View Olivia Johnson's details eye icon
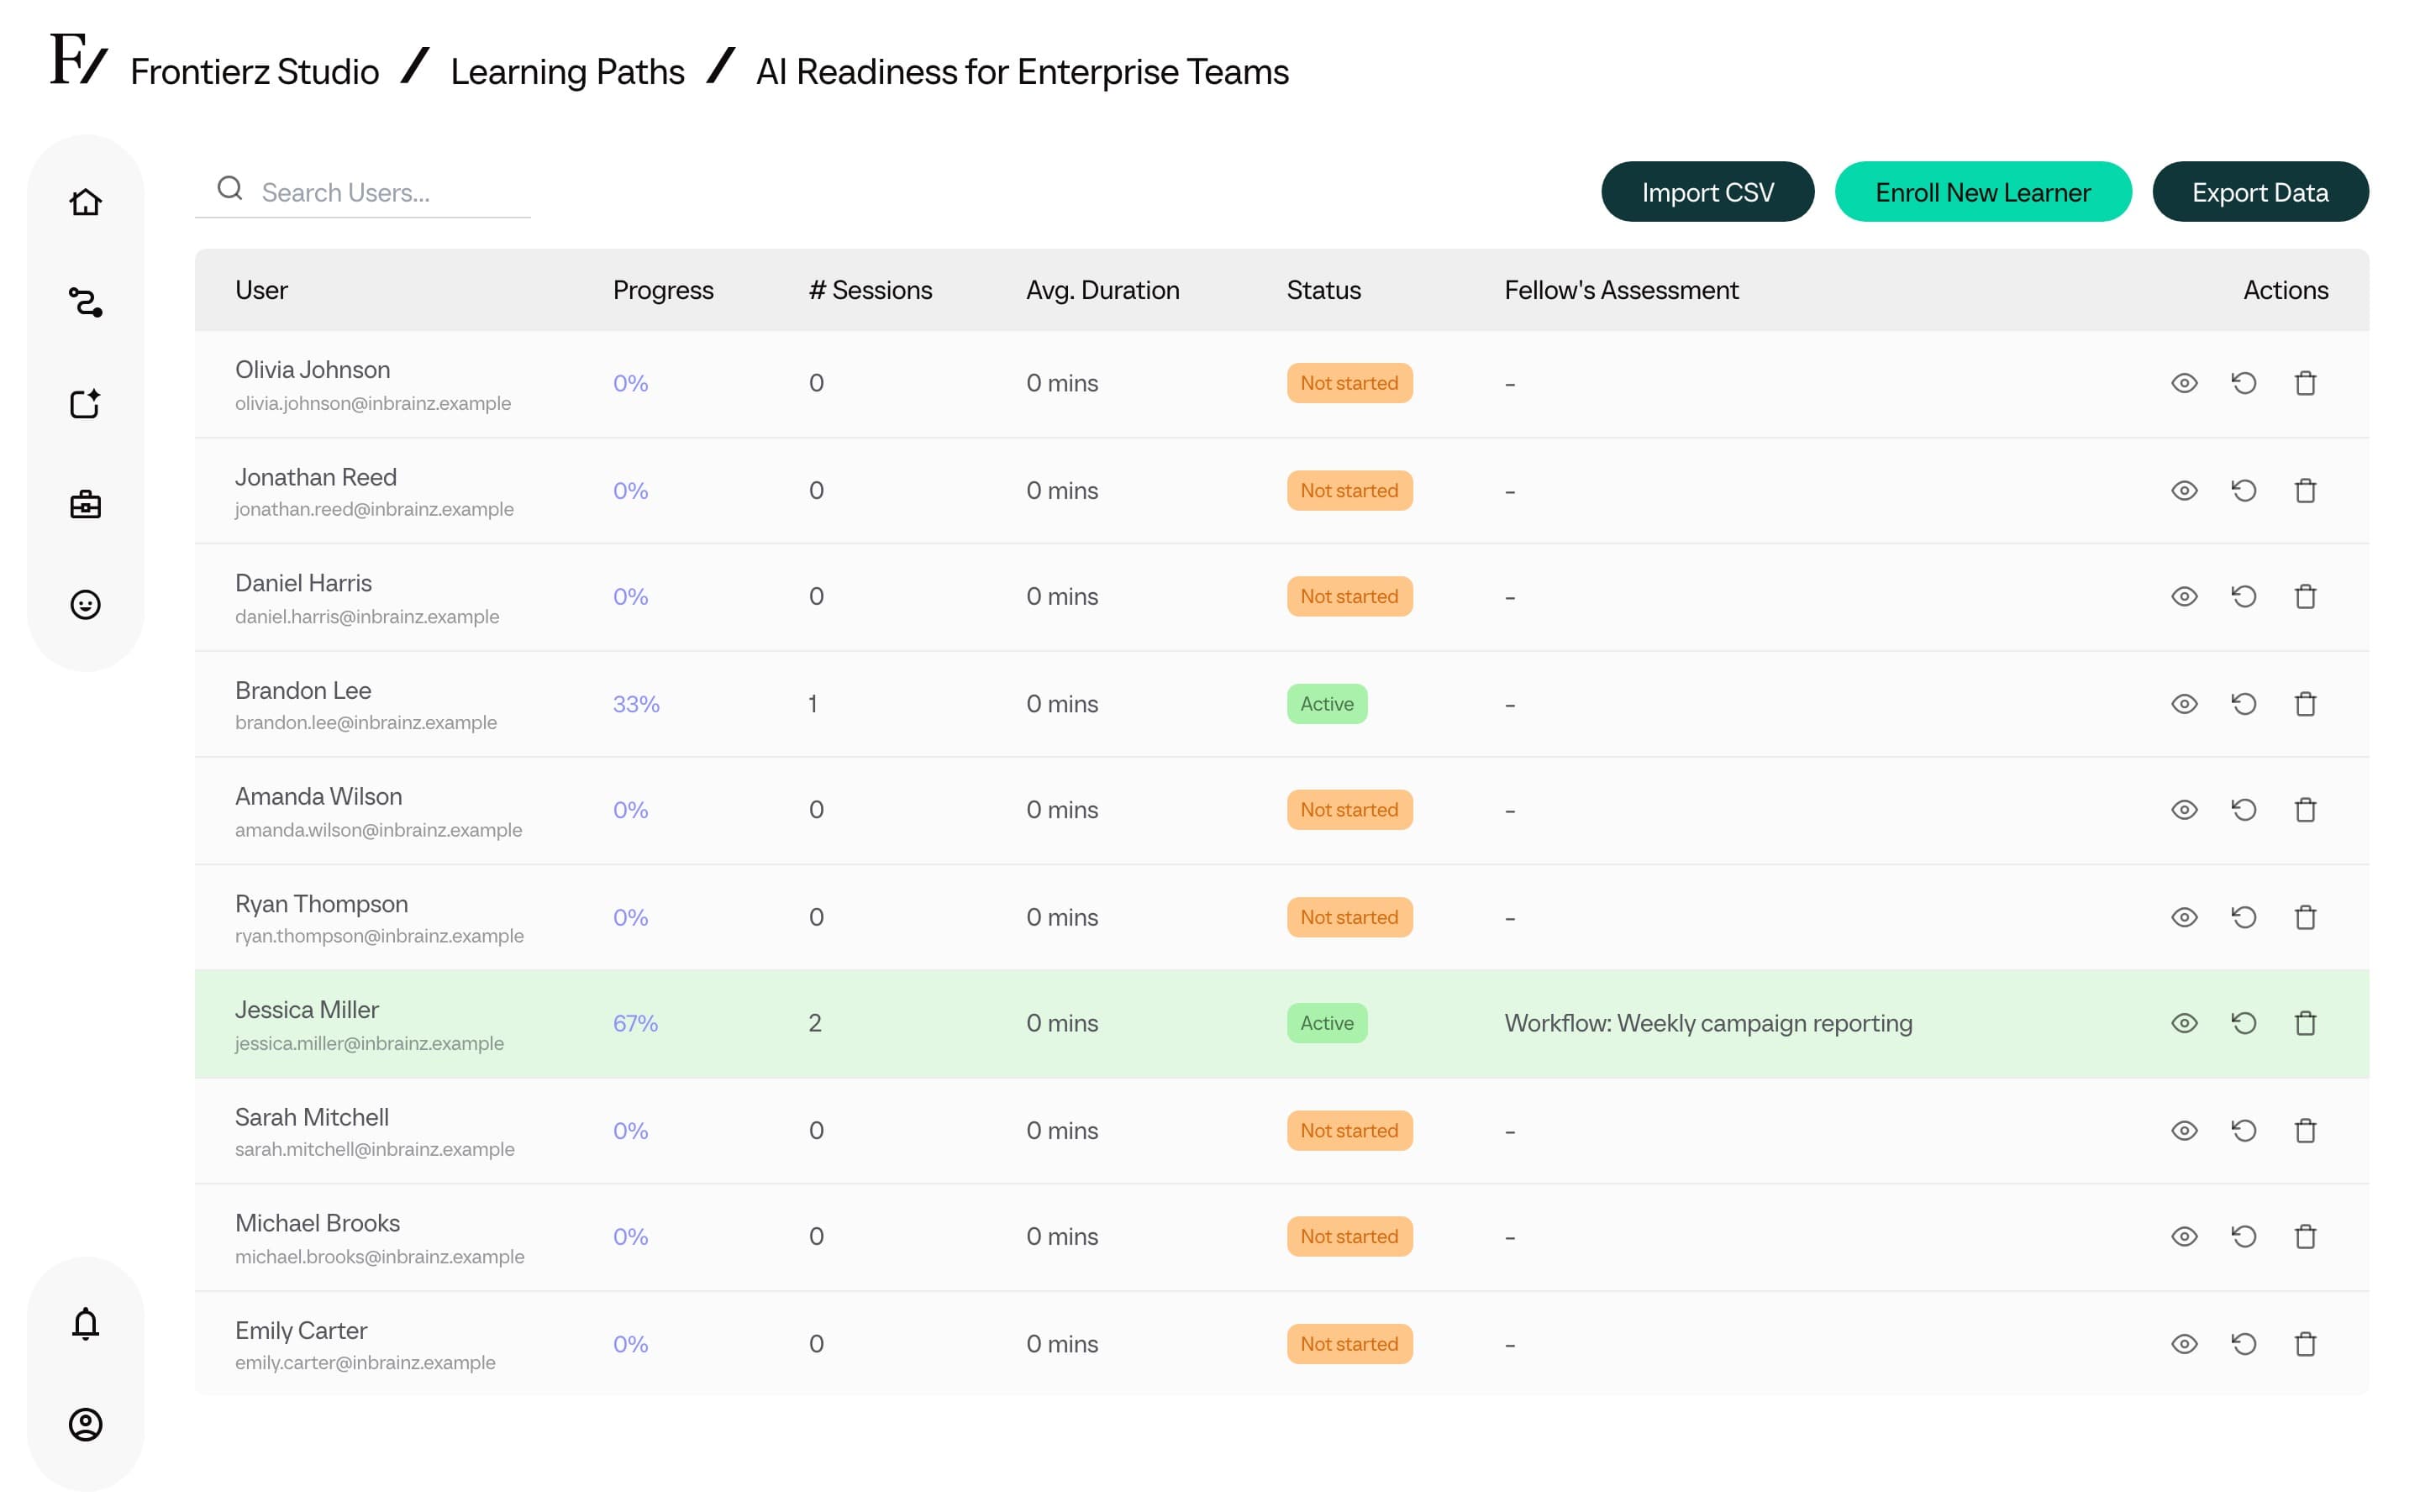Image resolution: width=2420 pixels, height=1512 pixels. 2184,383
